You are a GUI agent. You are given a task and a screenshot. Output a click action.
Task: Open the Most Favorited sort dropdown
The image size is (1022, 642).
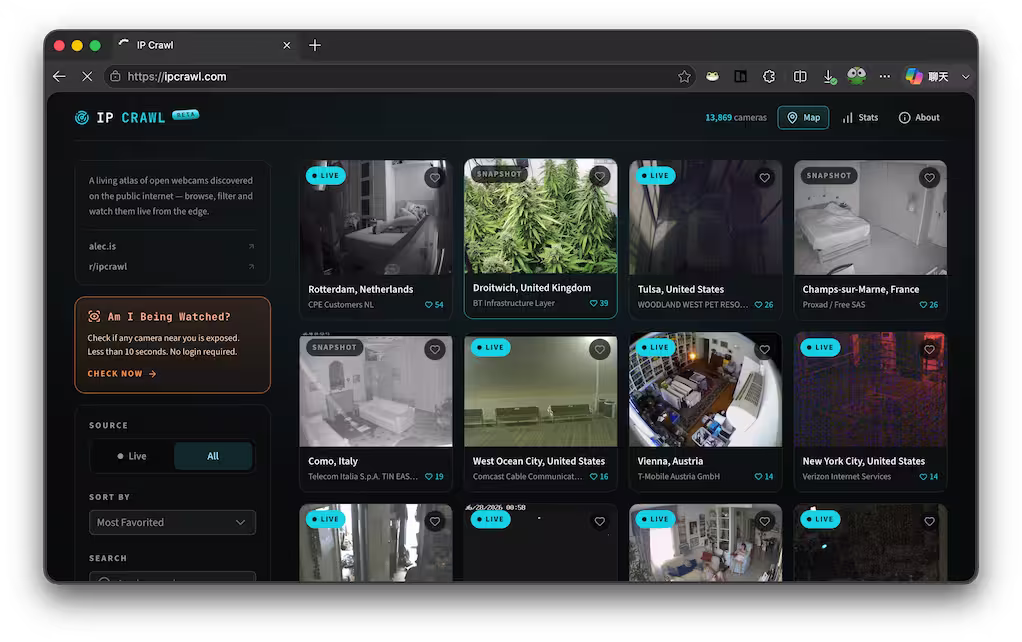pyautogui.click(x=172, y=522)
